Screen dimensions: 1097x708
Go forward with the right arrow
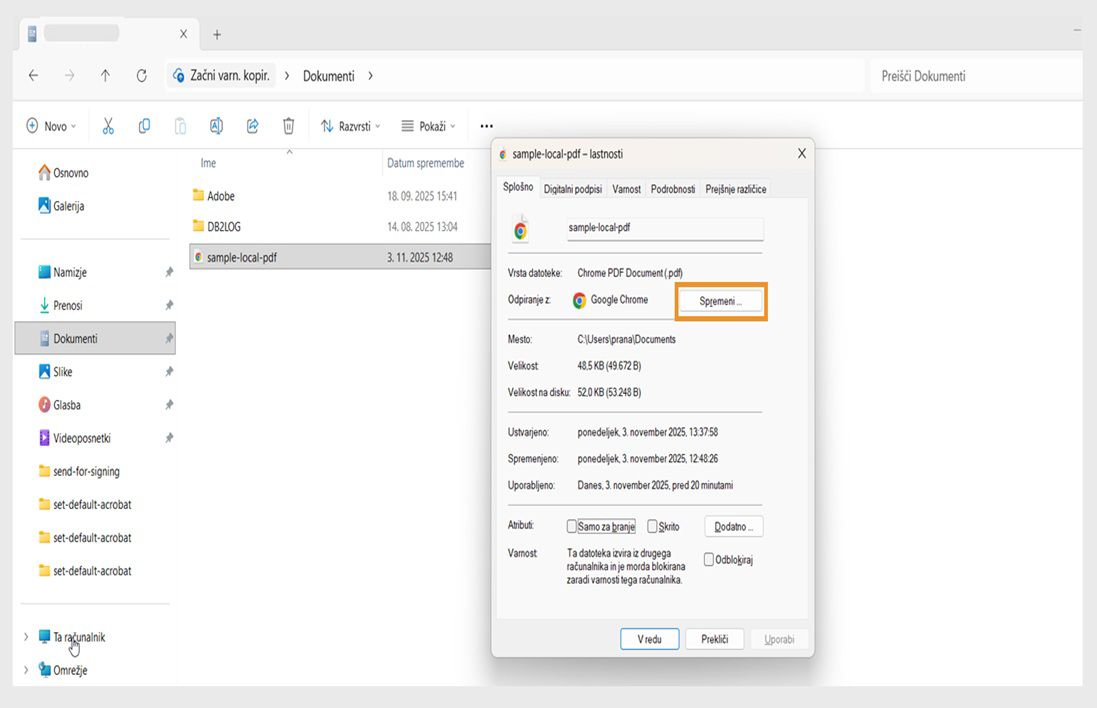(69, 76)
